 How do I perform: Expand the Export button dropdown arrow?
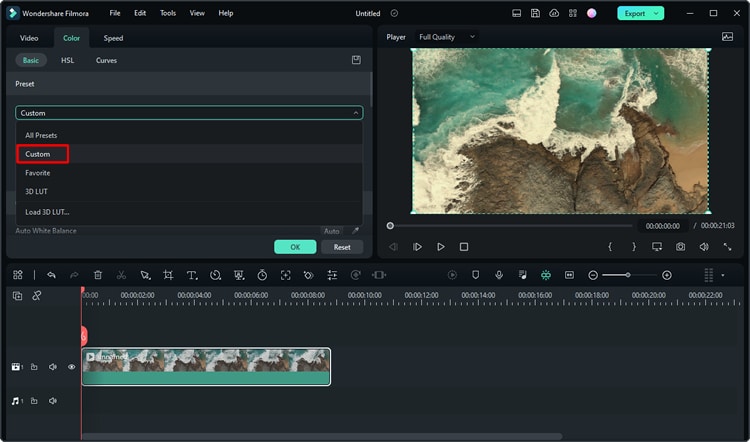click(x=656, y=13)
